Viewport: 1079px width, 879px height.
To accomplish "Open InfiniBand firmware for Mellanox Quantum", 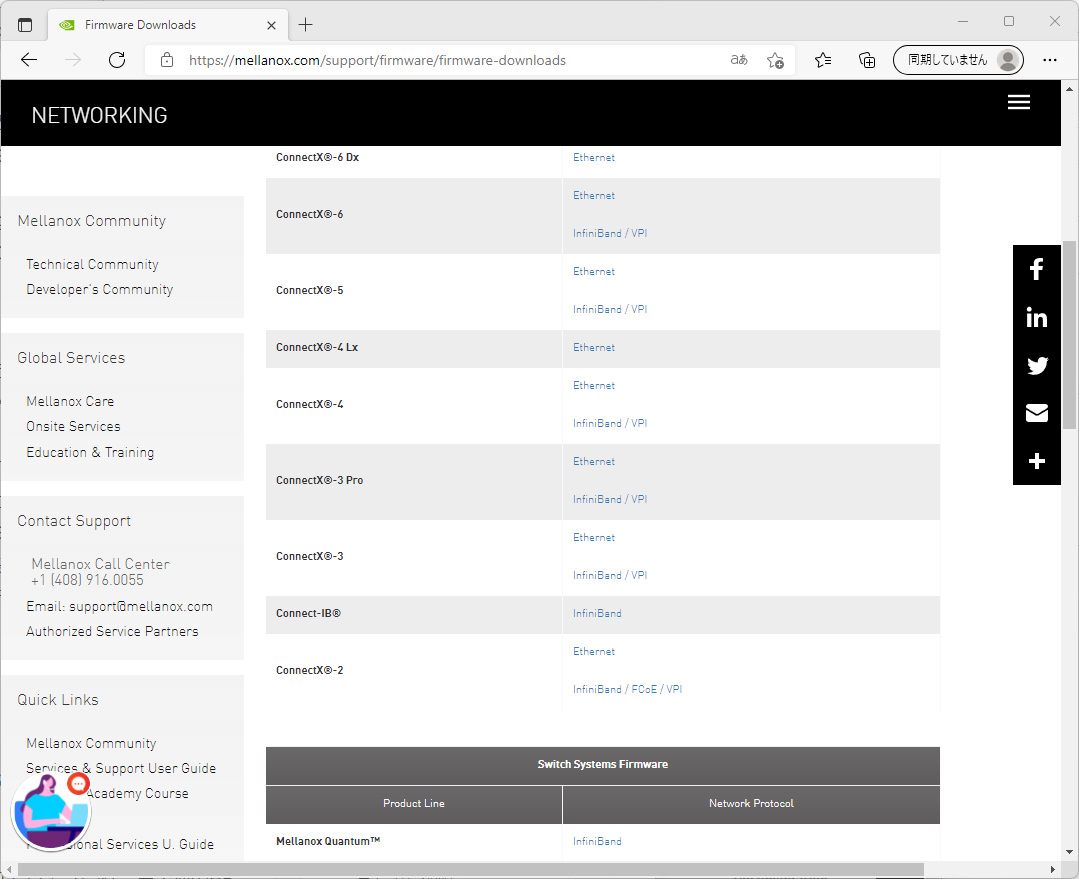I will (597, 842).
